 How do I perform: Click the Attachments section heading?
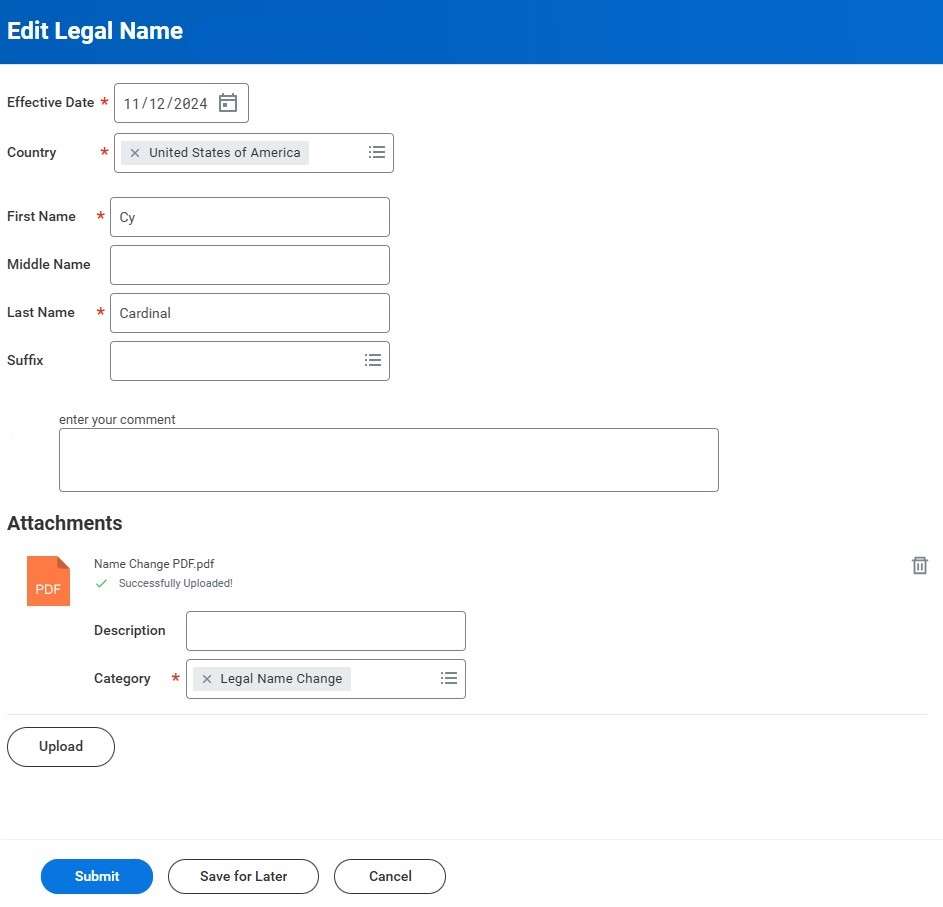(64, 523)
